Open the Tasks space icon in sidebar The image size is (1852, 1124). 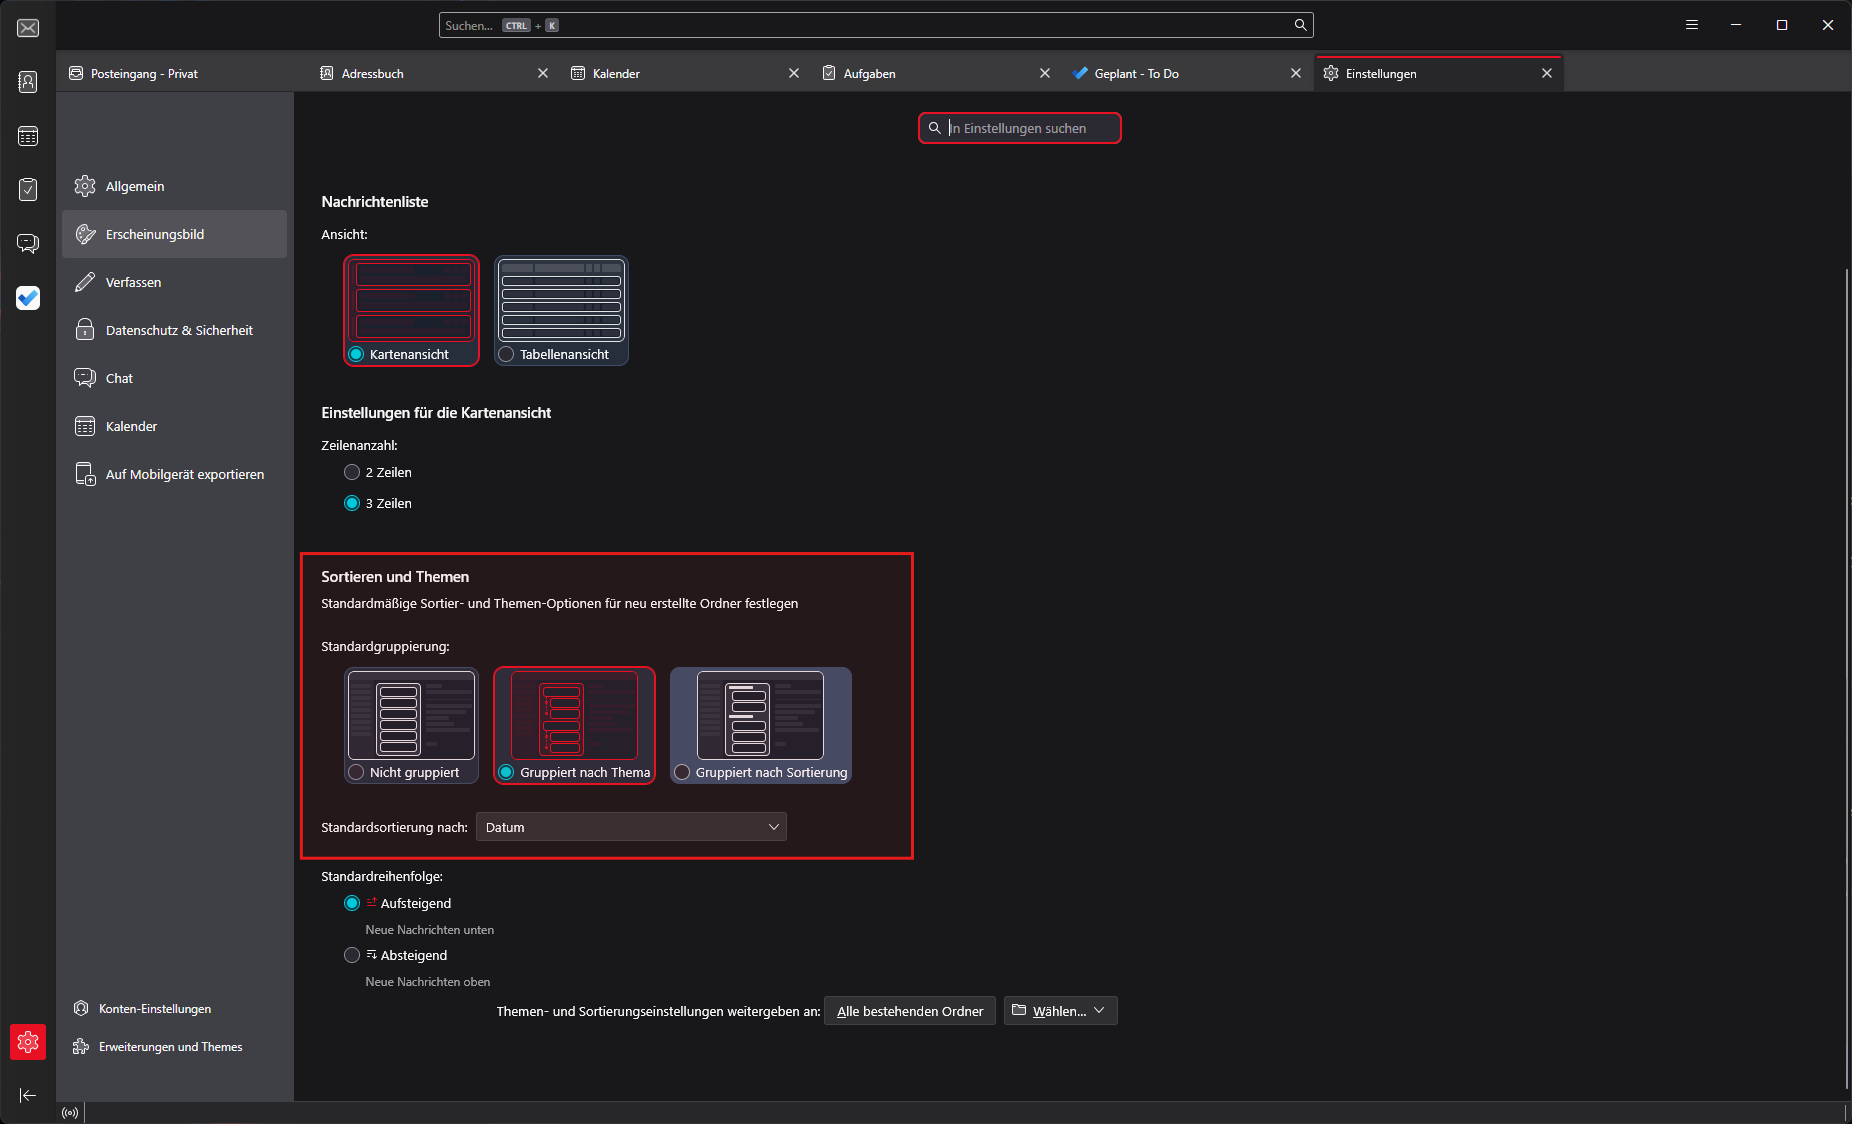pyautogui.click(x=28, y=189)
